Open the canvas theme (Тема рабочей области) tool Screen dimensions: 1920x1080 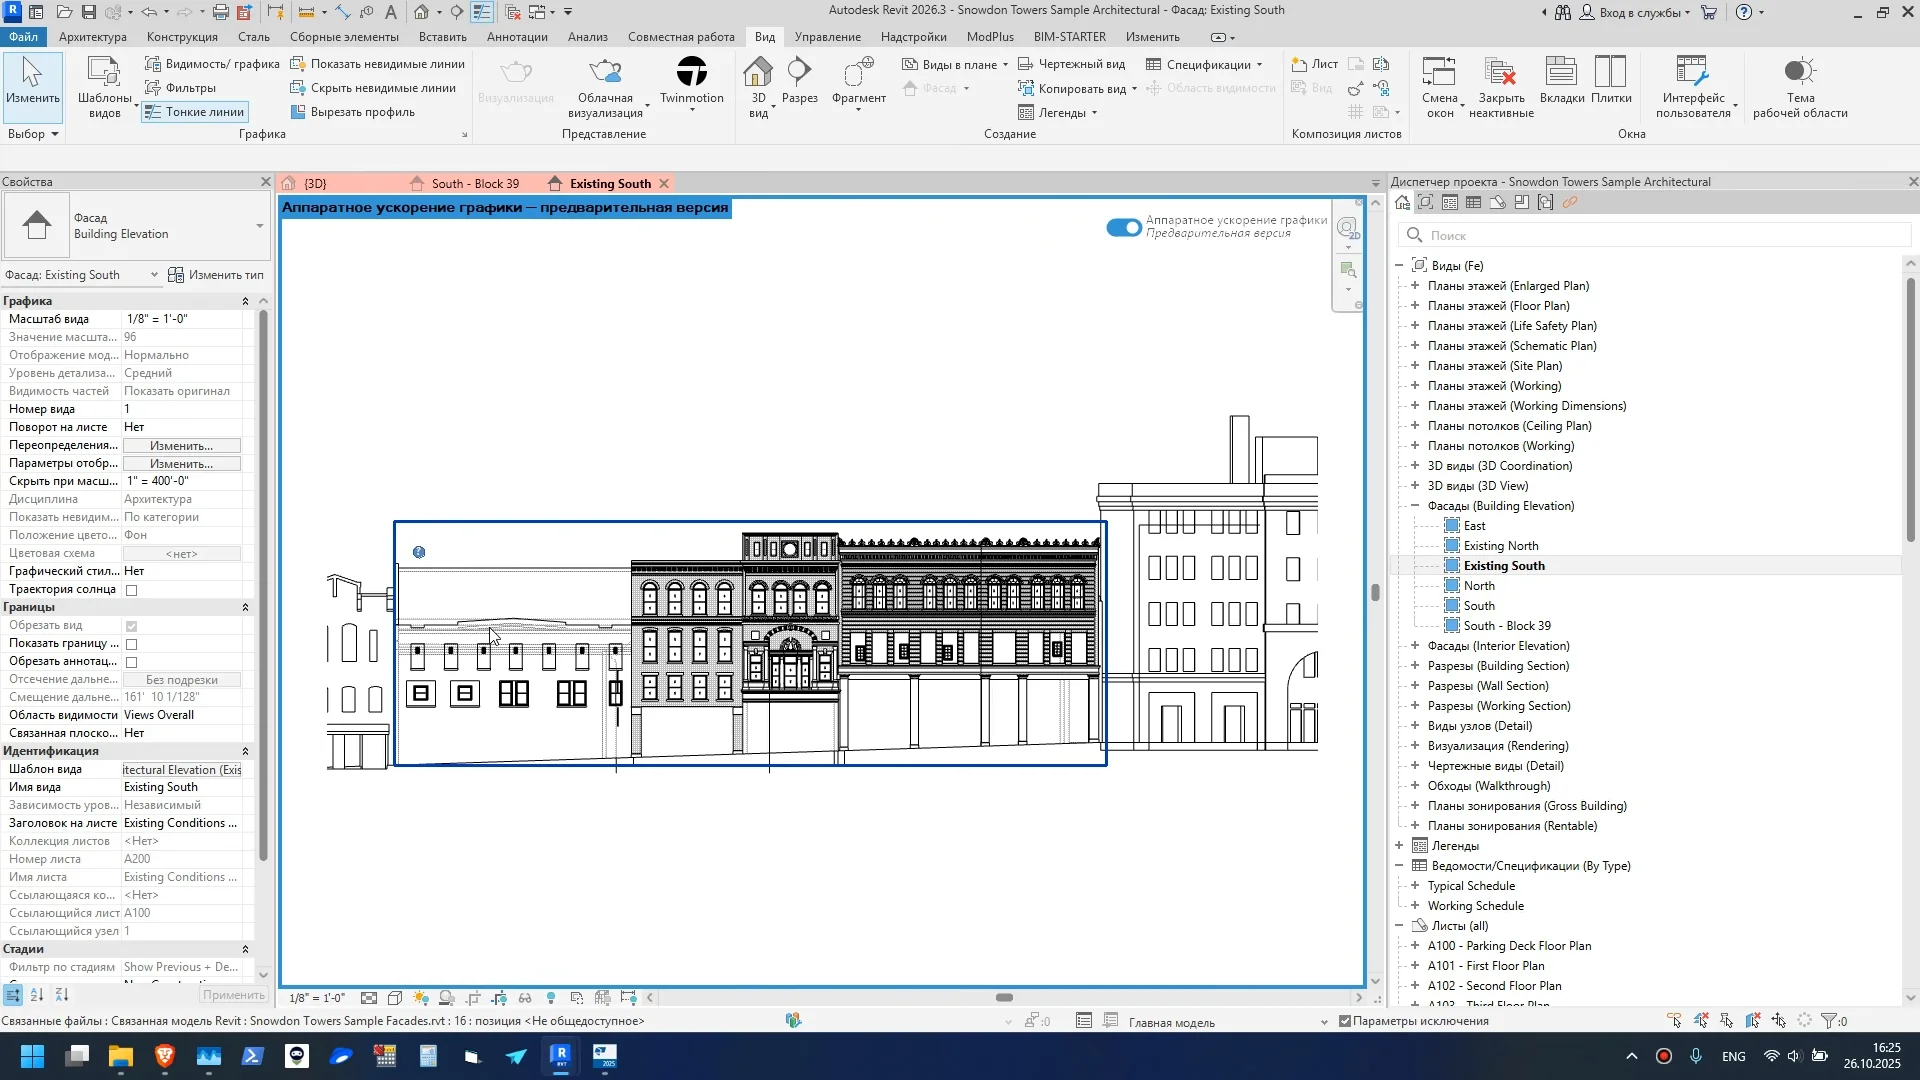pos(1800,87)
